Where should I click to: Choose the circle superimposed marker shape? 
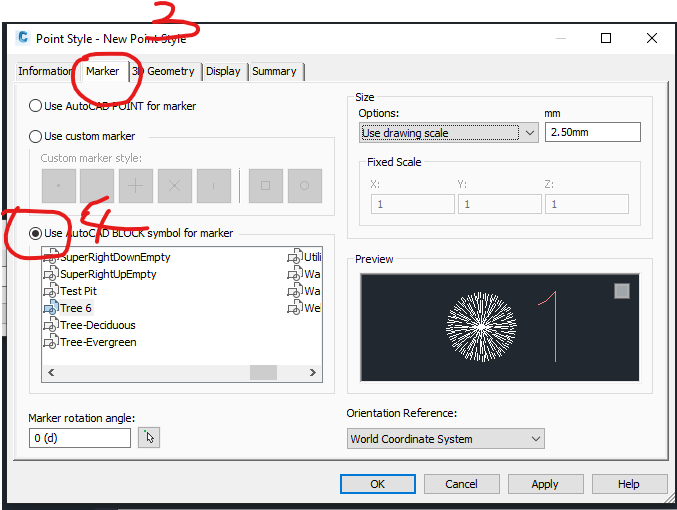305,186
